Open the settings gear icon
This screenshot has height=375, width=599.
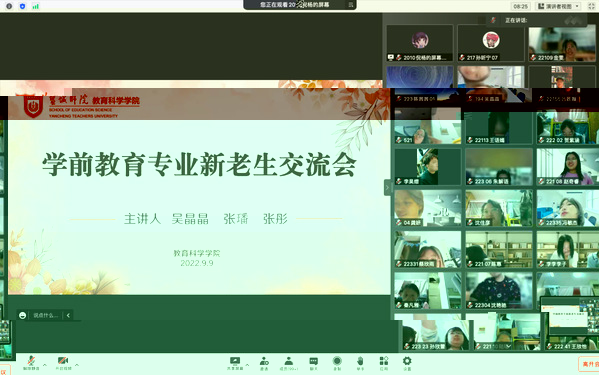point(407,363)
